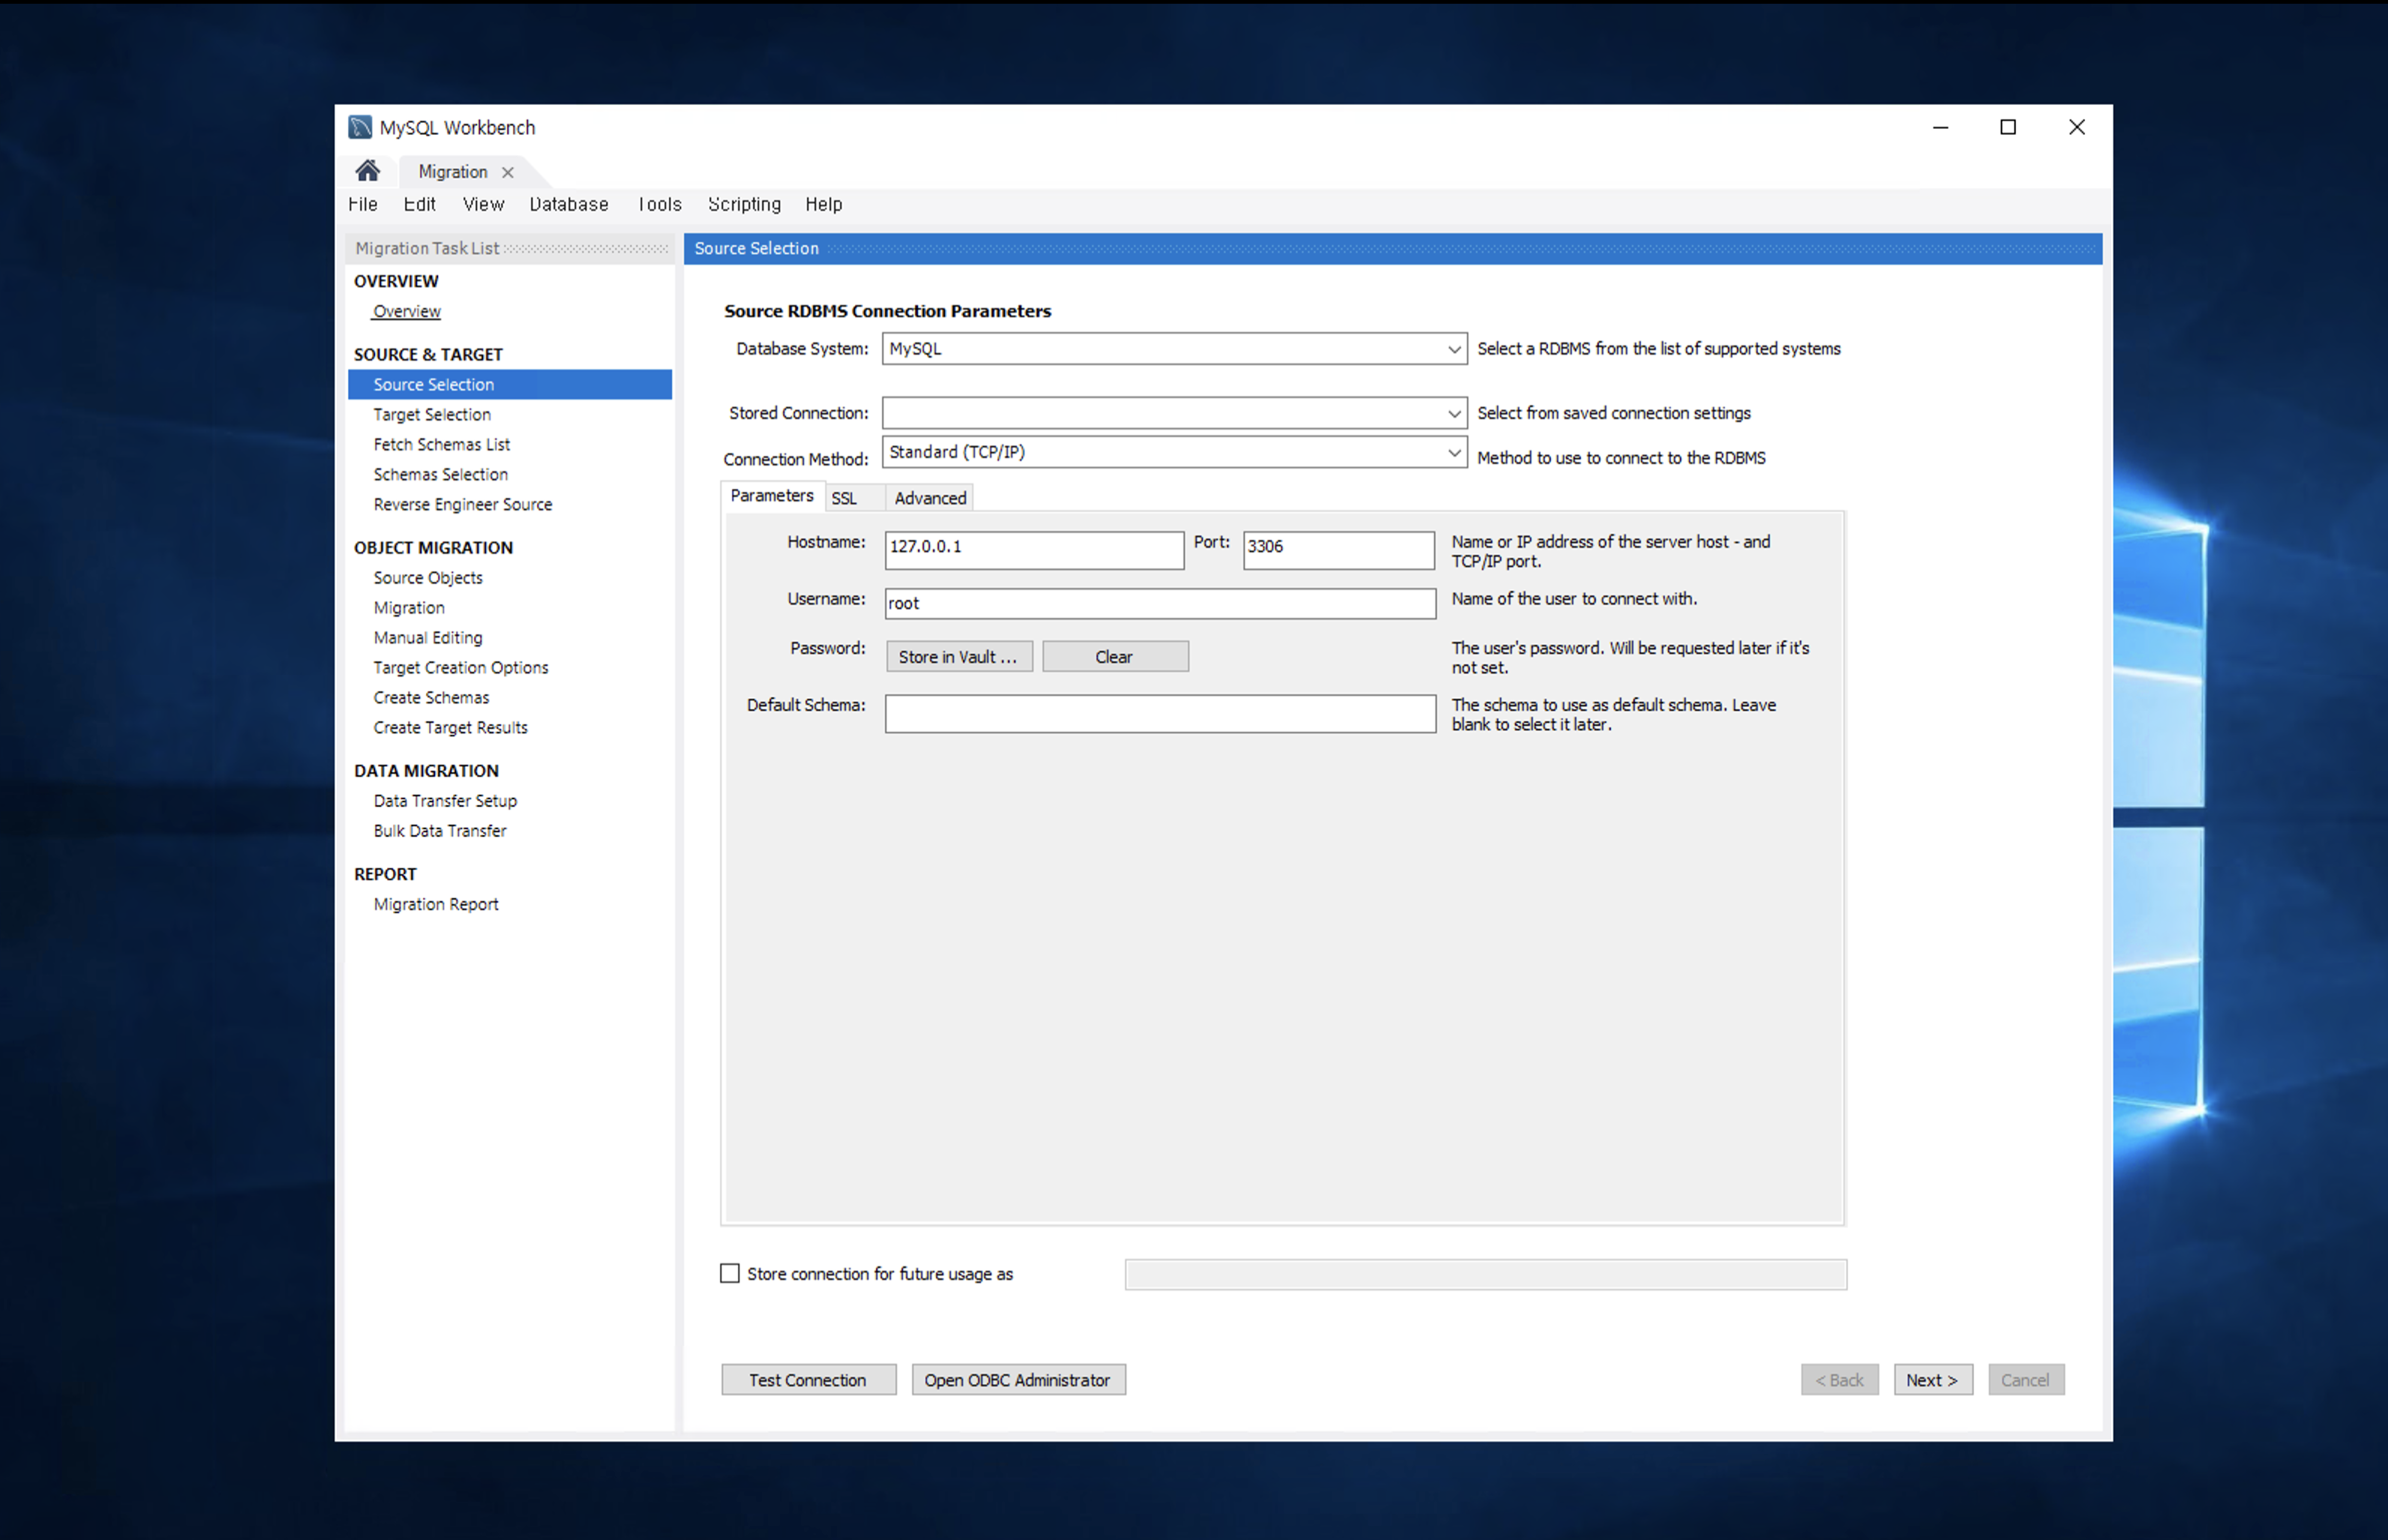Open the Database menu
This screenshot has width=2388, height=1540.
point(569,204)
